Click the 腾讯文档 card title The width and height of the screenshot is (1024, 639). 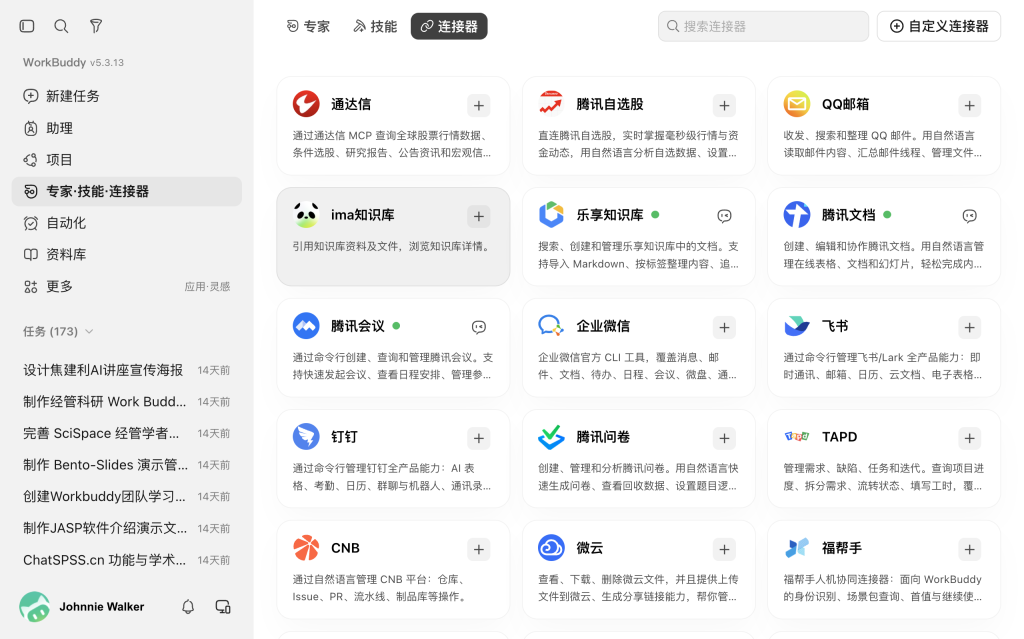[848, 215]
